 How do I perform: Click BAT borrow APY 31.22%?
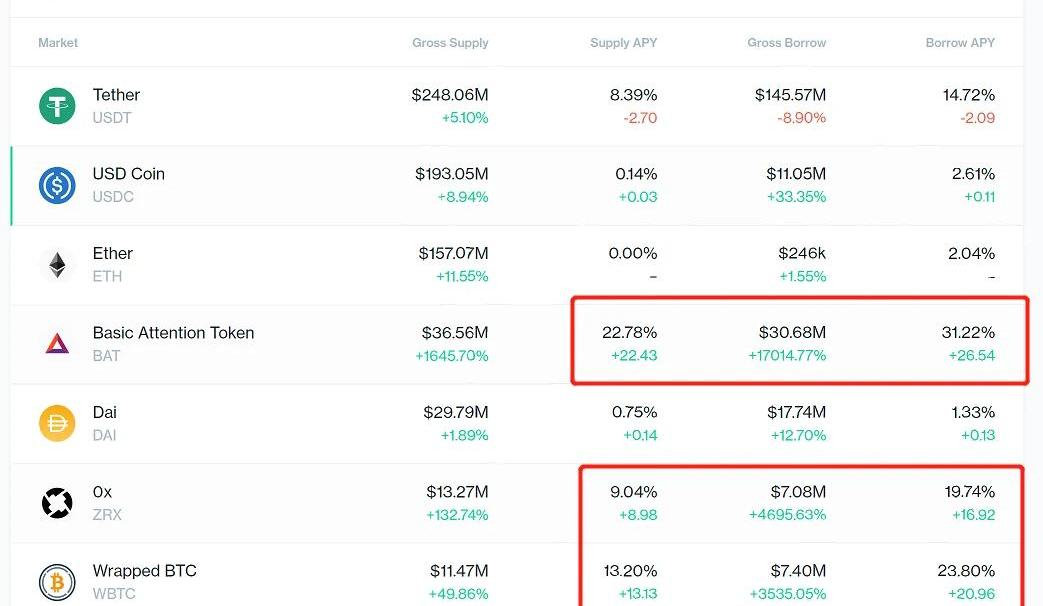[x=968, y=333]
